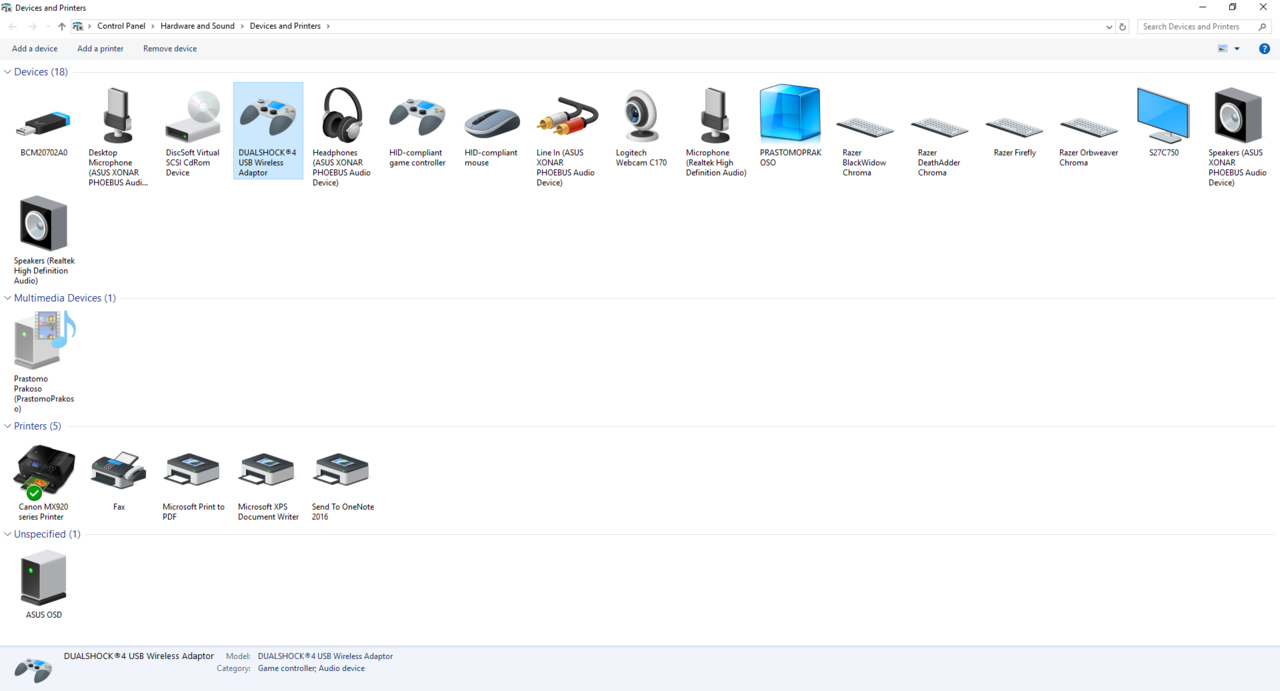Click the change your view button

click(1222, 49)
